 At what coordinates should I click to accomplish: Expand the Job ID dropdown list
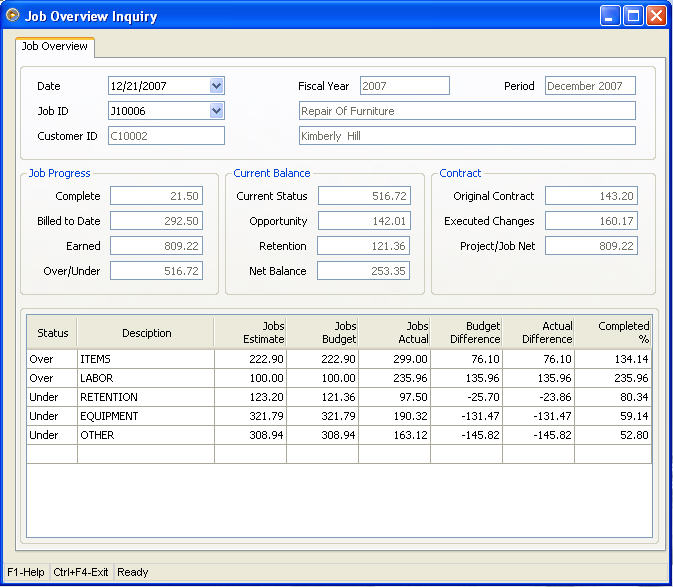pos(217,111)
